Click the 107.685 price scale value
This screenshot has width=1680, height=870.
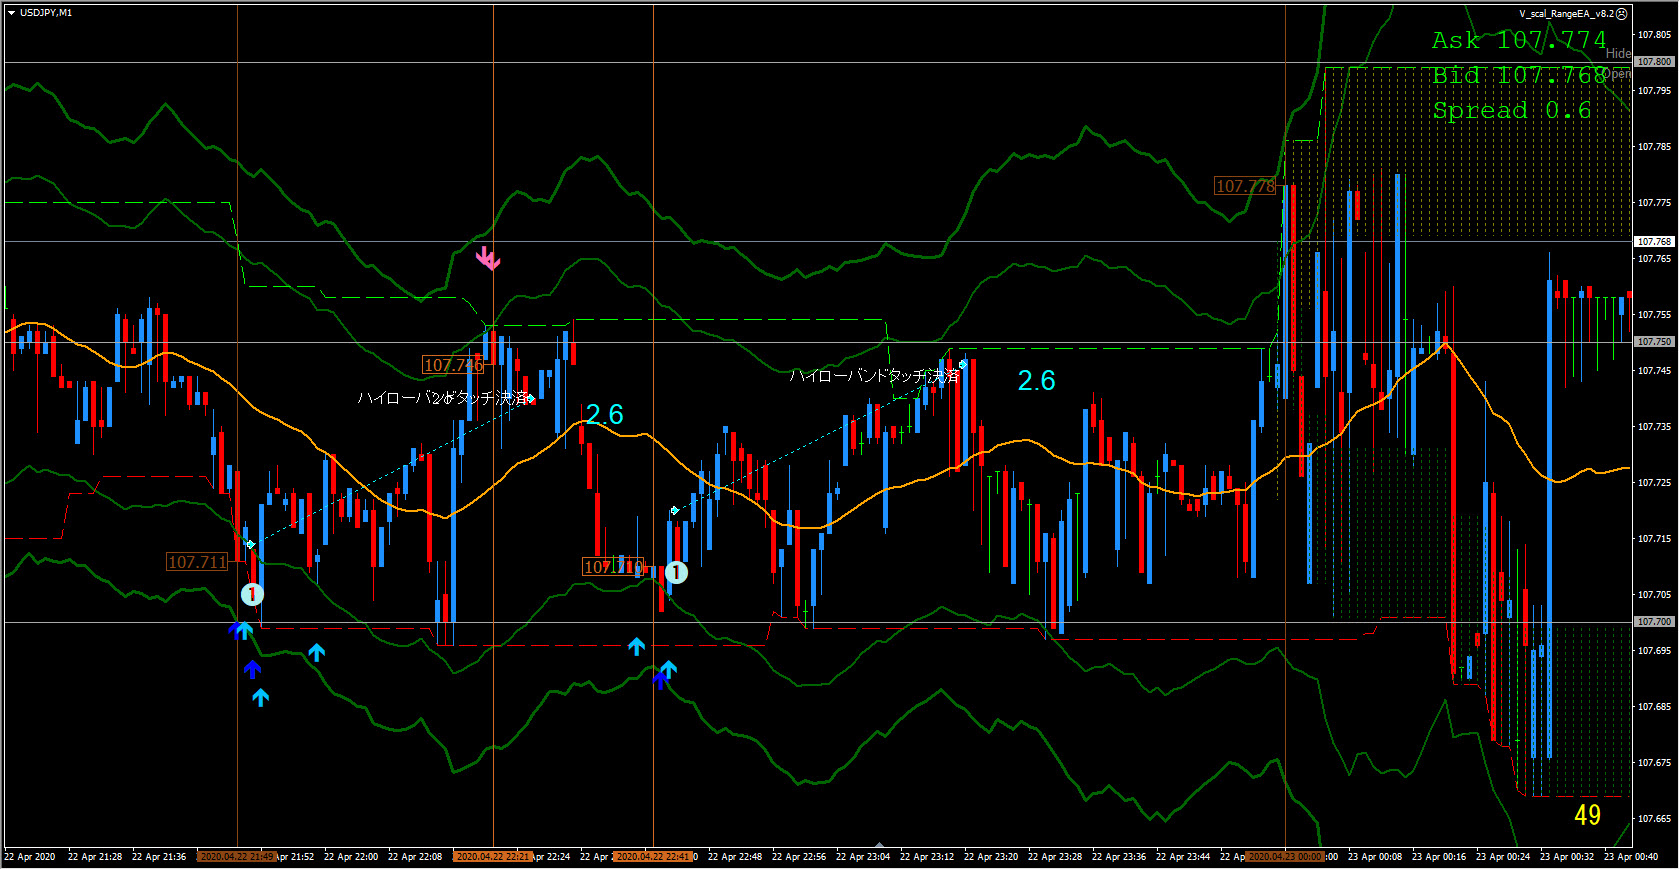coord(1654,707)
